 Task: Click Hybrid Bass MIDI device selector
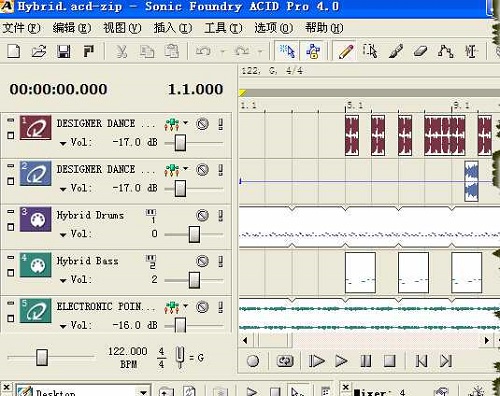click(x=151, y=262)
